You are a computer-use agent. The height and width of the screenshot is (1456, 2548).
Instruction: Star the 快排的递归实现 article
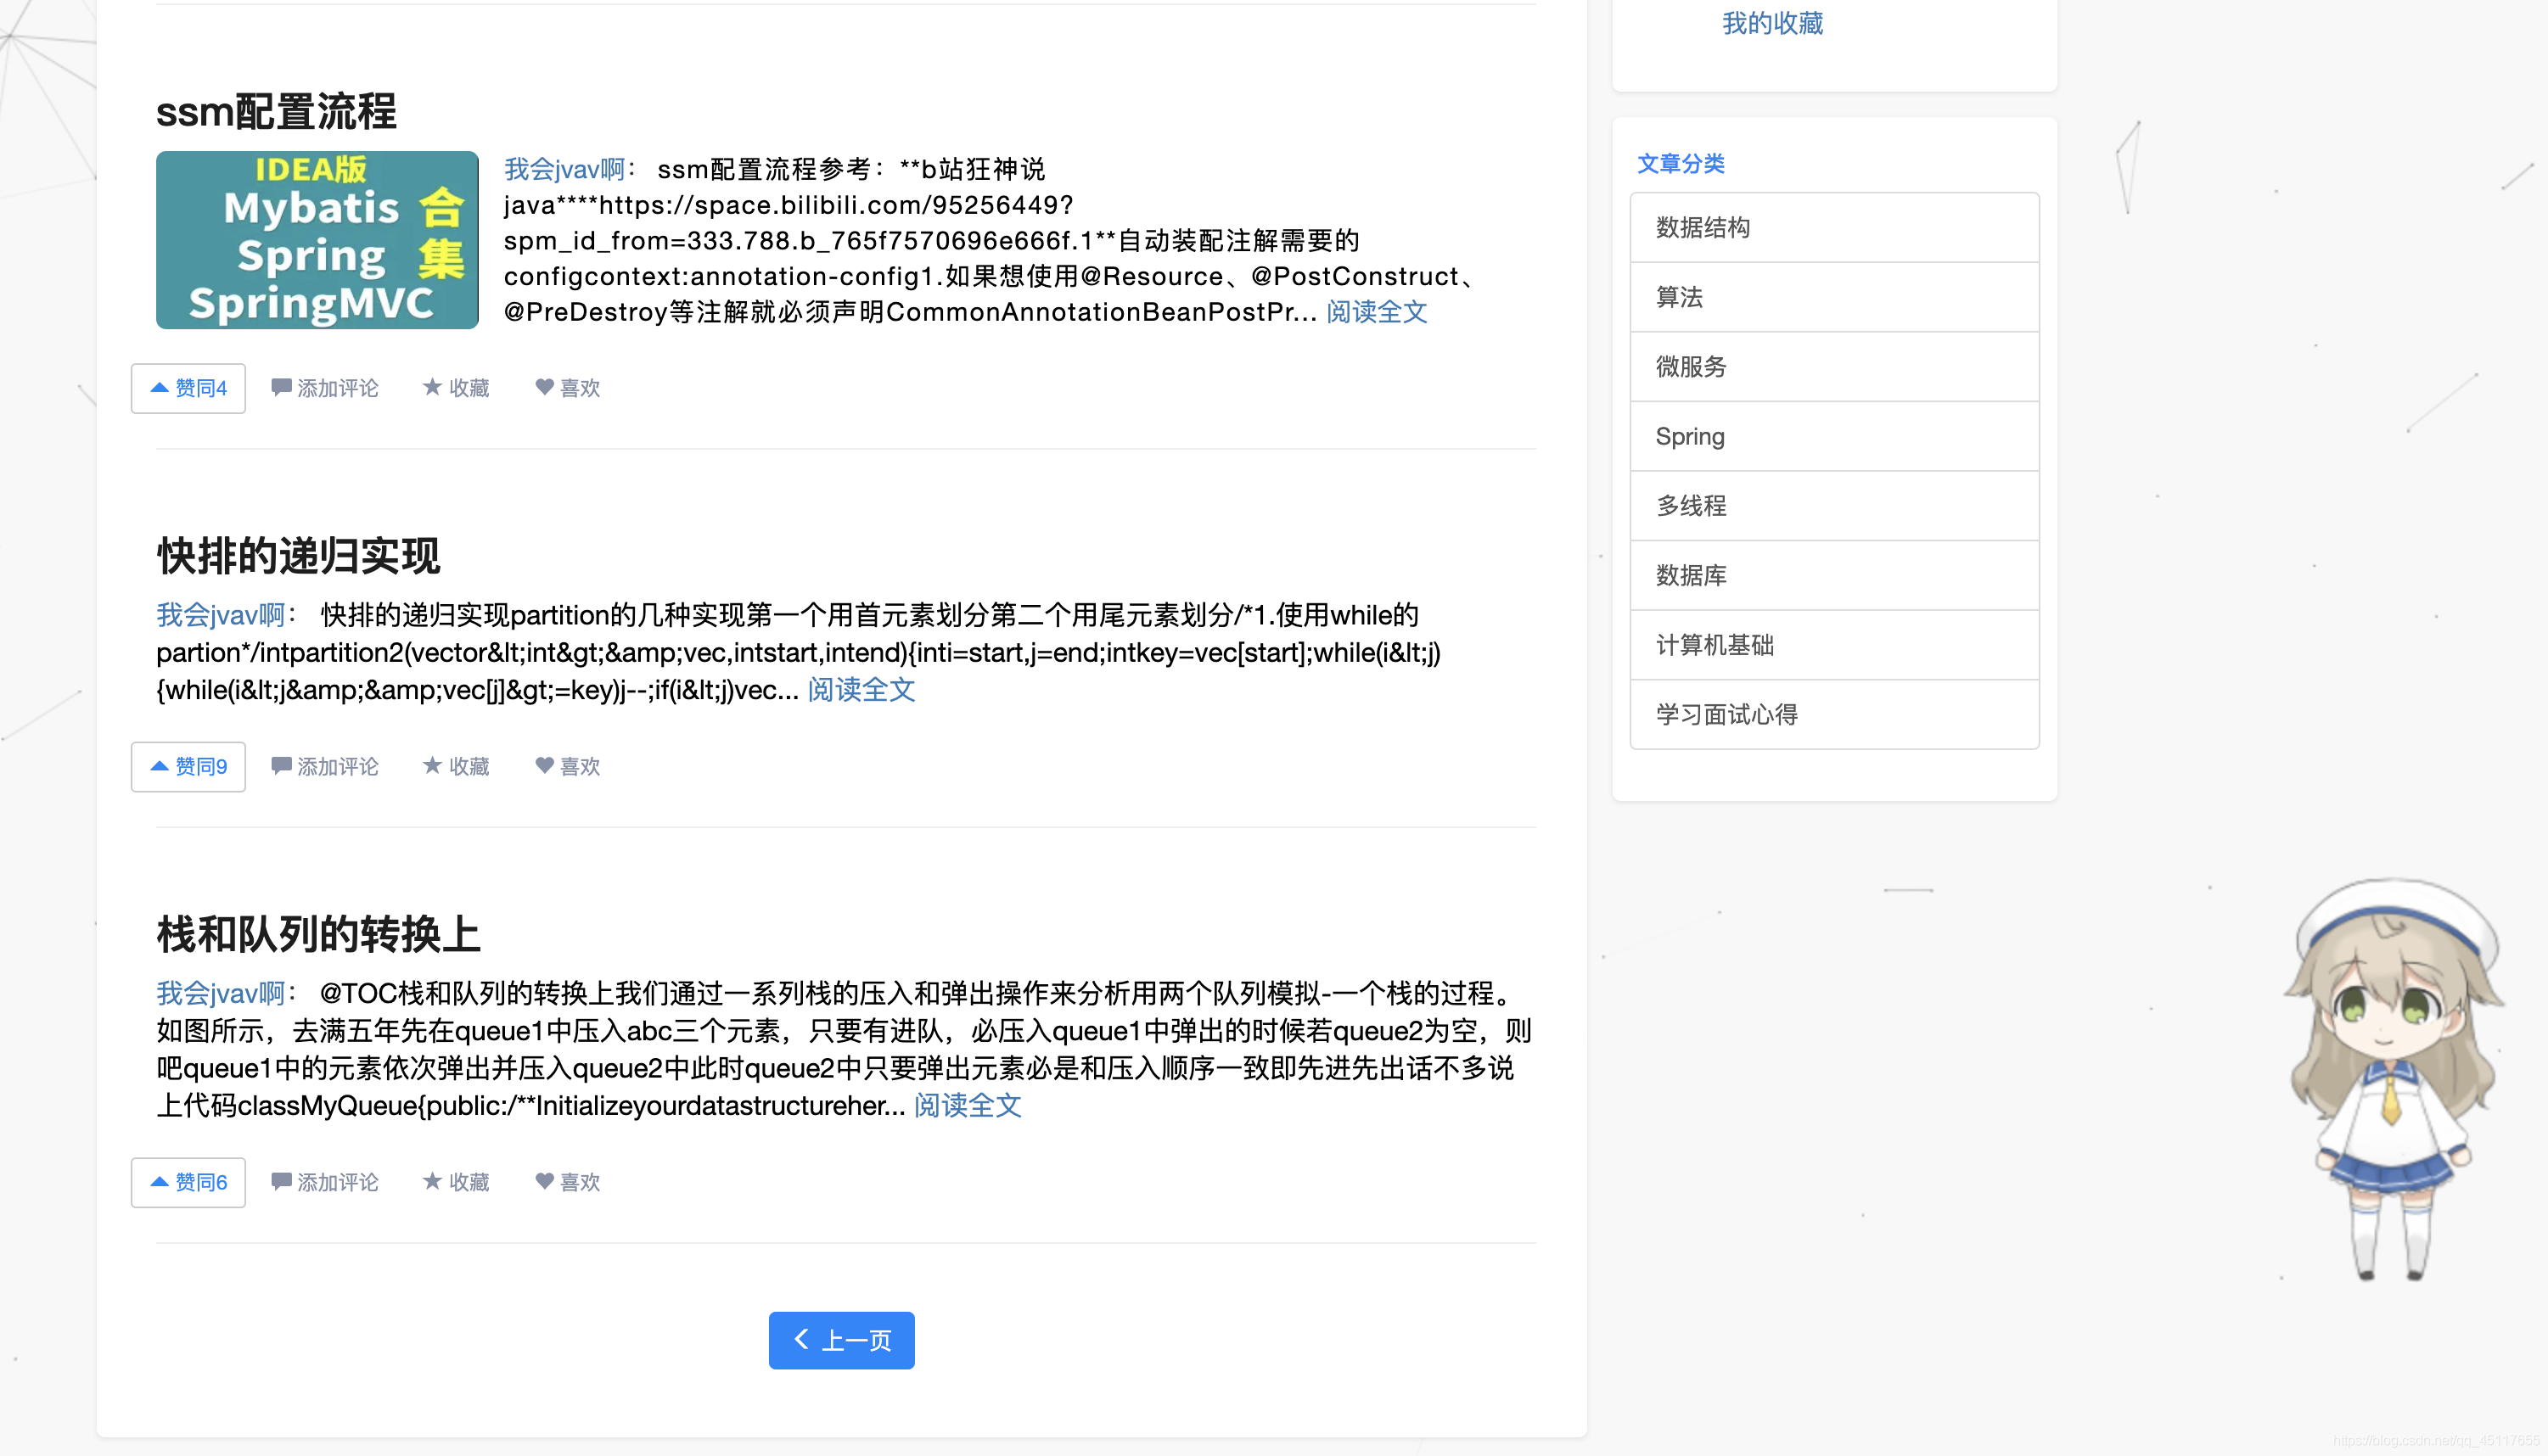456,766
